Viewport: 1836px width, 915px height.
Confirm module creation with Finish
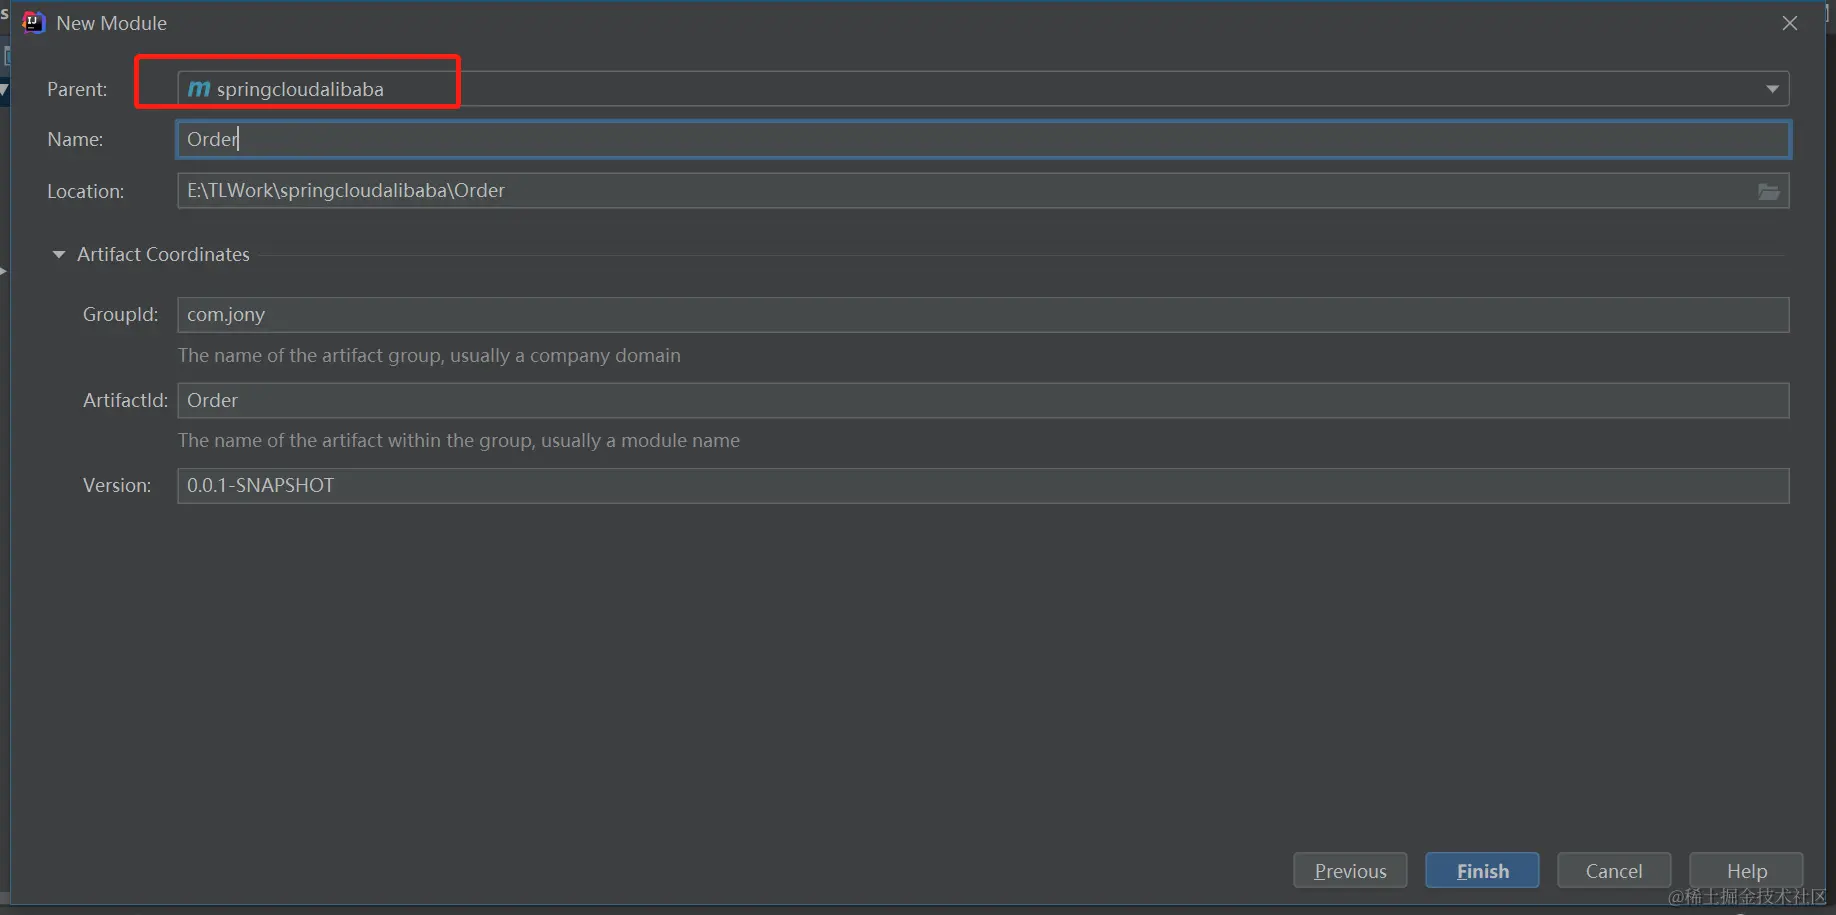1482,871
